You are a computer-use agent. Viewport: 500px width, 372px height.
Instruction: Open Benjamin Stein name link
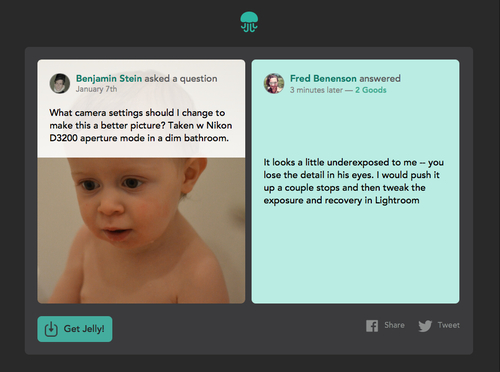pyautogui.click(x=109, y=78)
